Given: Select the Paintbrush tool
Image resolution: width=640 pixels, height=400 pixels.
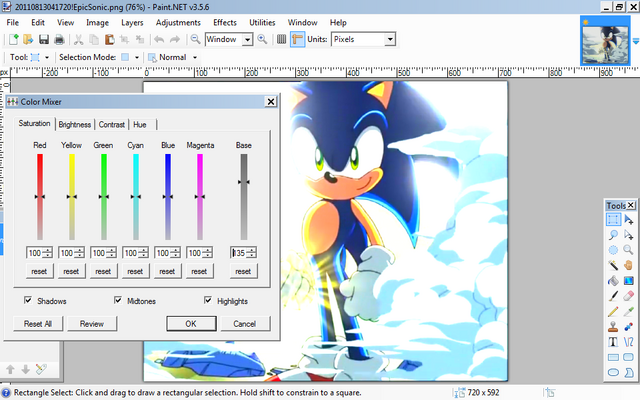Looking at the screenshot, I should pos(613,296).
